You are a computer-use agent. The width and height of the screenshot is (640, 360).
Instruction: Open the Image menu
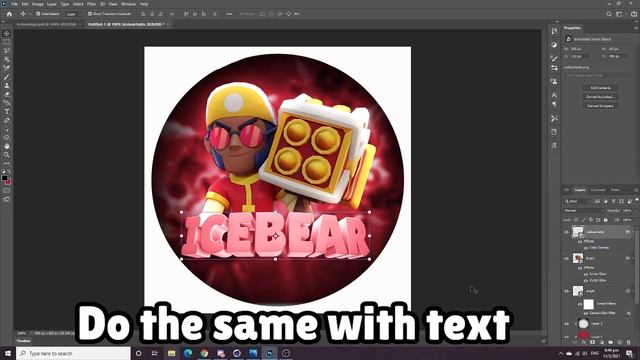(38, 4)
